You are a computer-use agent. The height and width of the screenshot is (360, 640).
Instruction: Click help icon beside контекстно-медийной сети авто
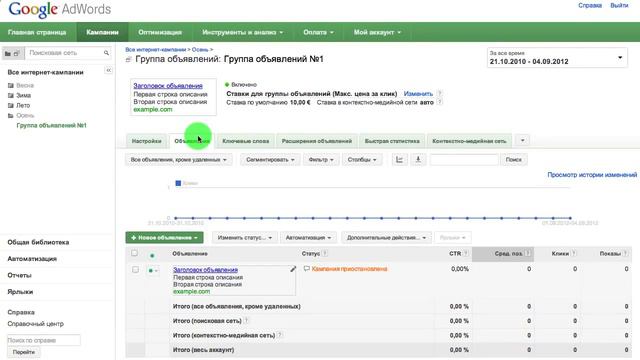tap(440, 102)
